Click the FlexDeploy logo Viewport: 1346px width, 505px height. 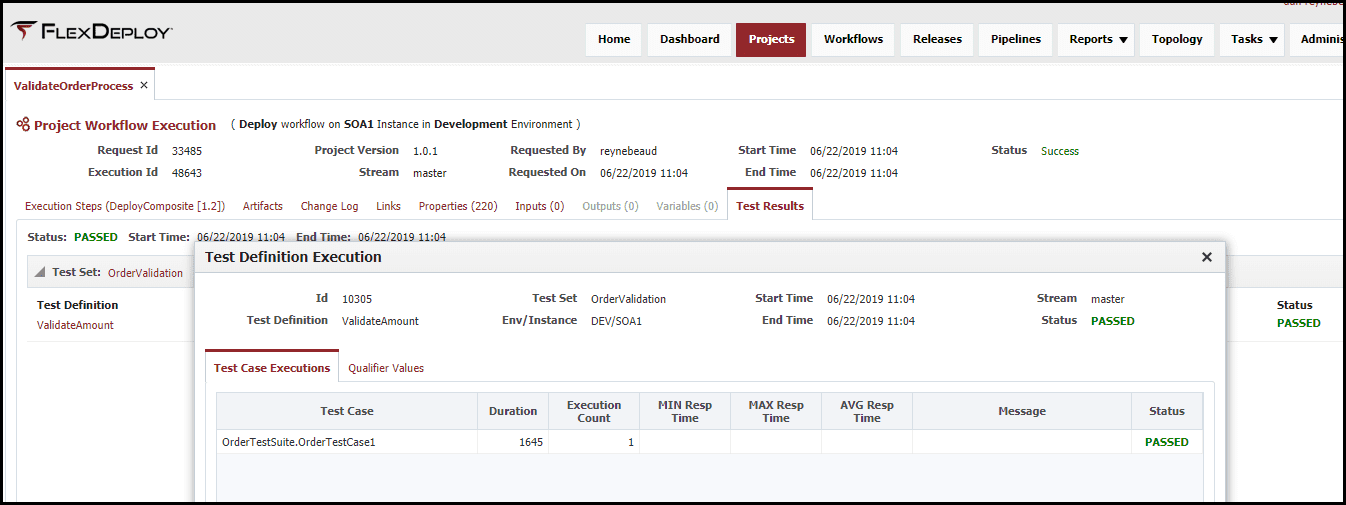92,32
